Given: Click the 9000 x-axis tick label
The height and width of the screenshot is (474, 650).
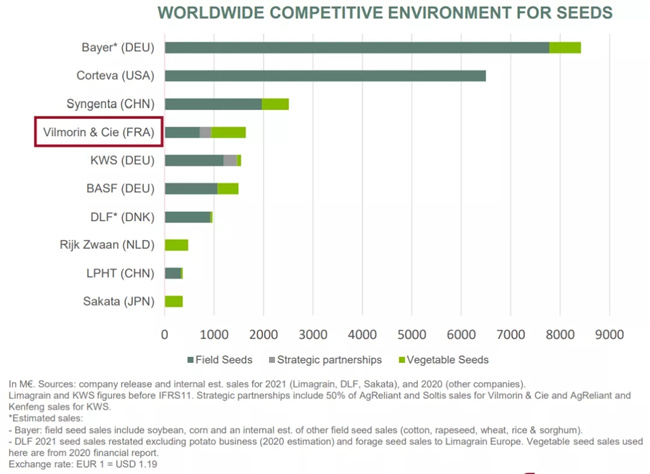Looking at the screenshot, I should click(x=609, y=333).
